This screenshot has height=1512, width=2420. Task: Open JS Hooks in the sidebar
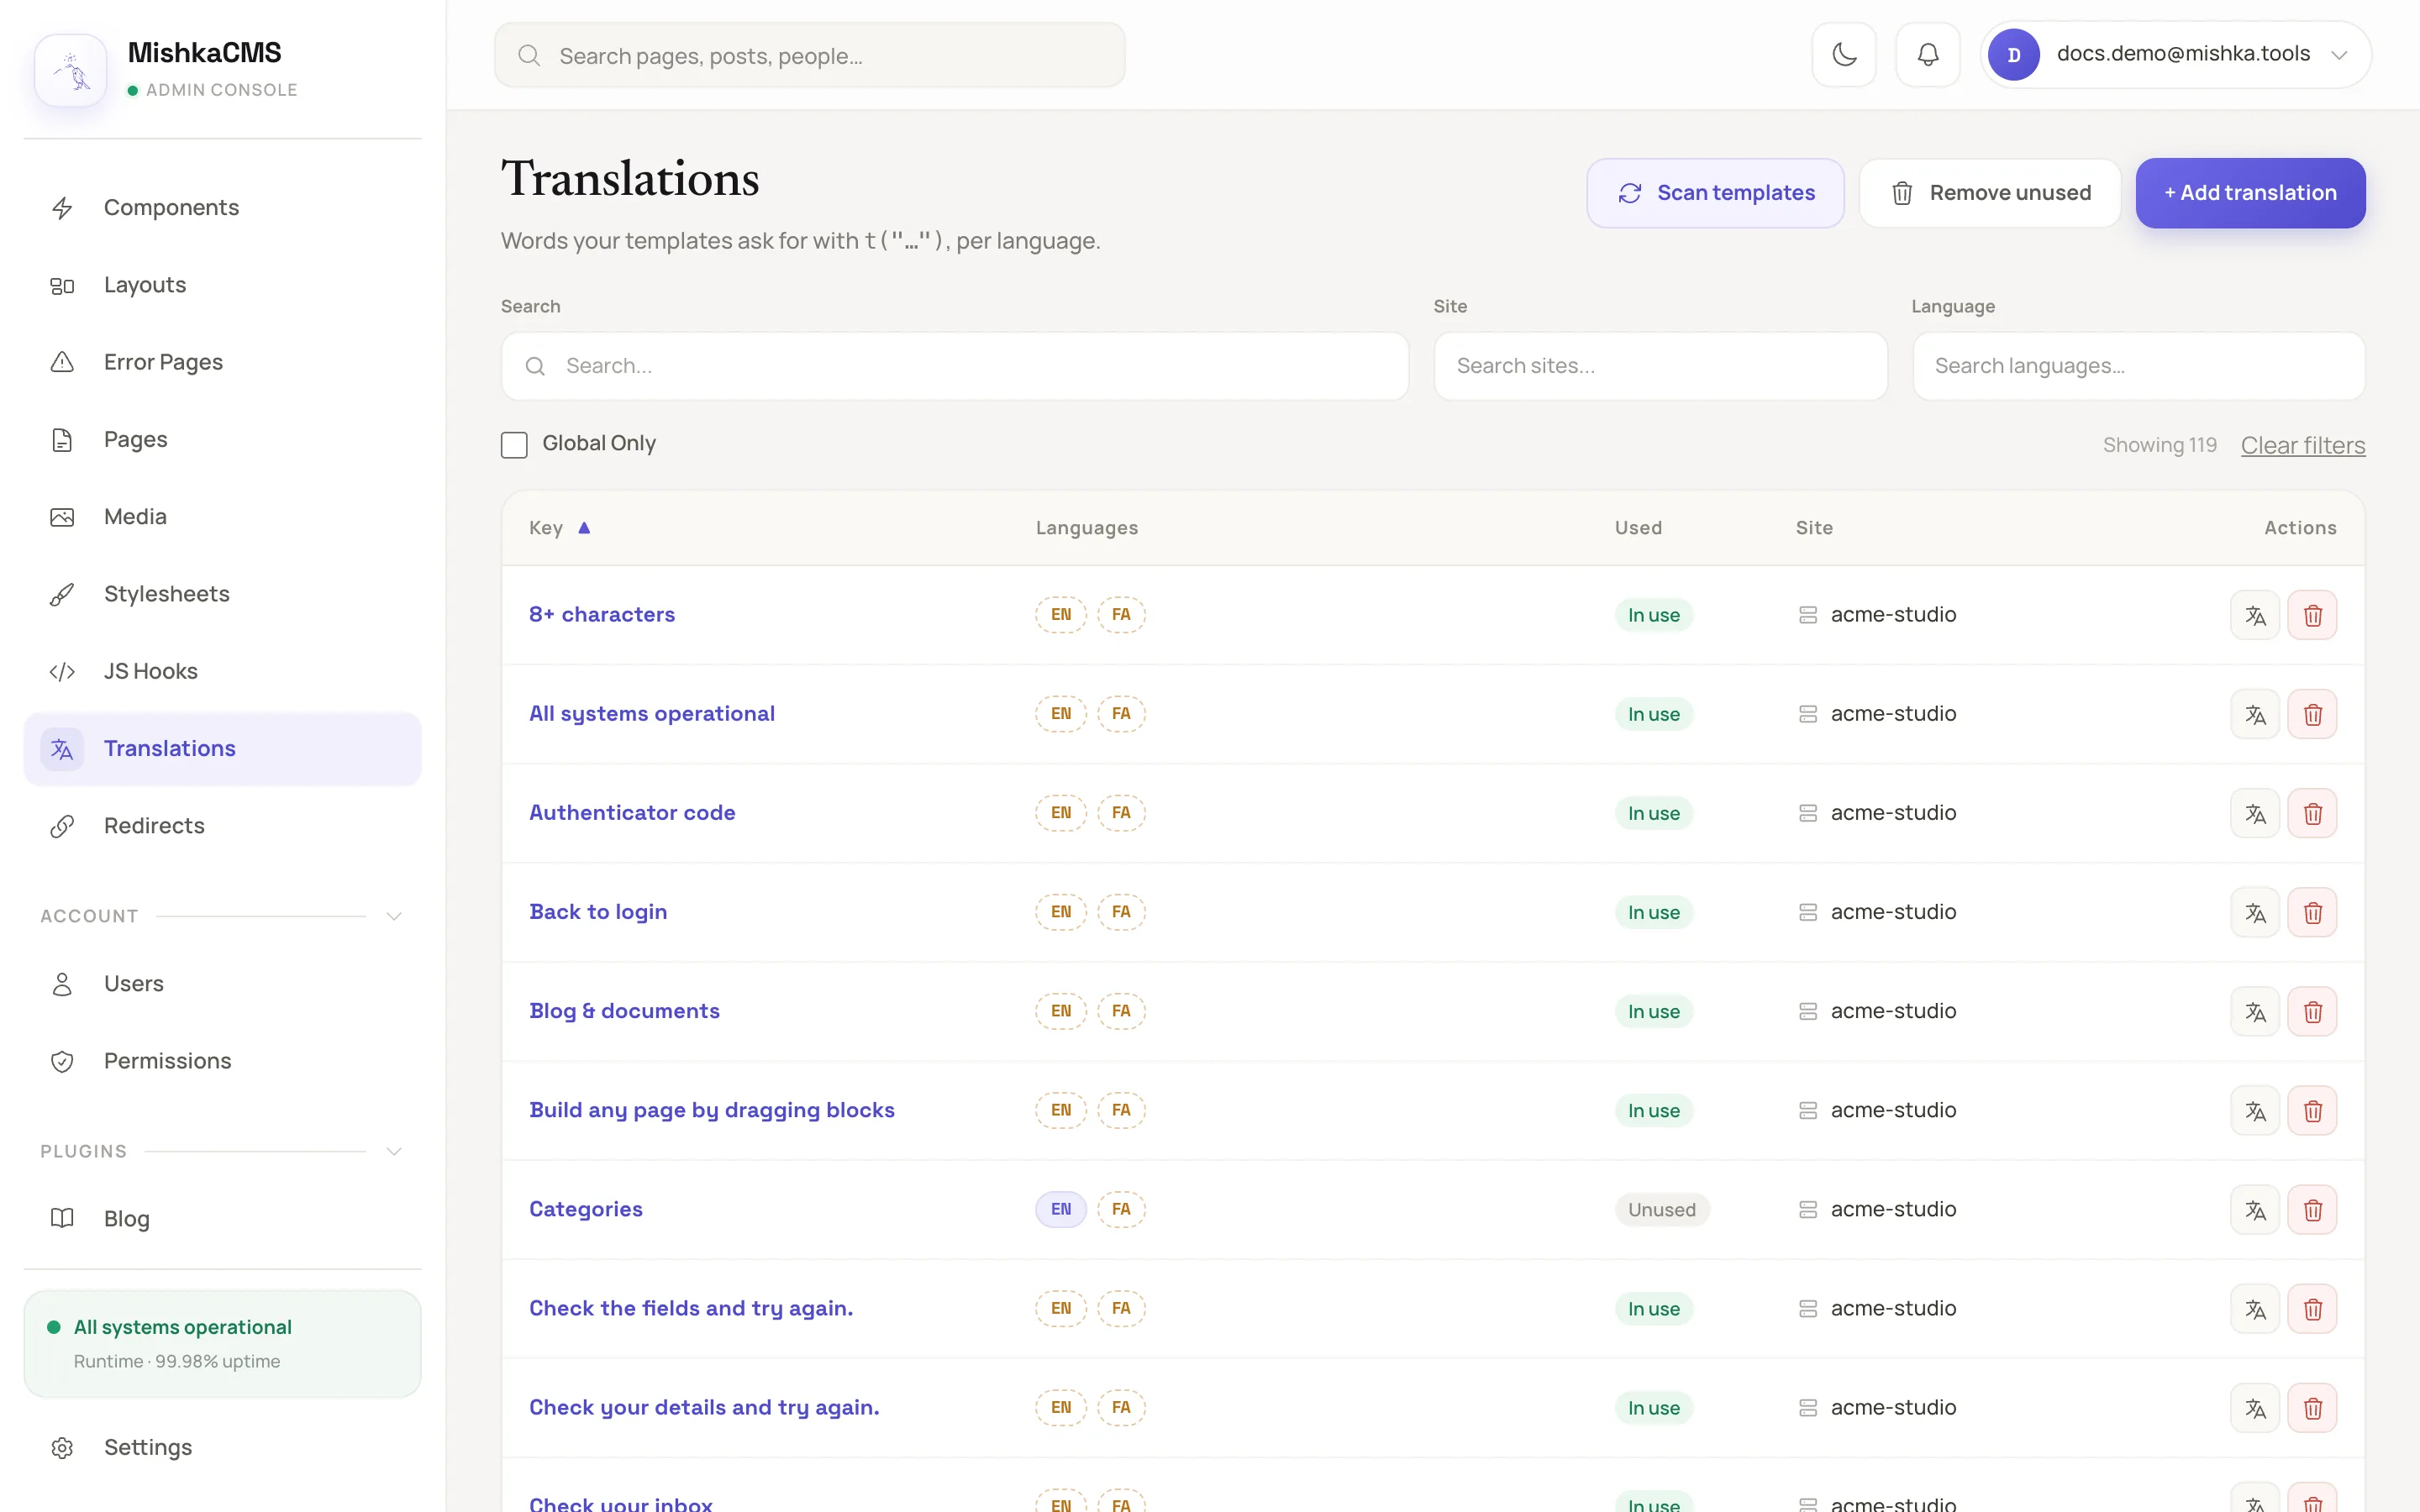(222, 671)
